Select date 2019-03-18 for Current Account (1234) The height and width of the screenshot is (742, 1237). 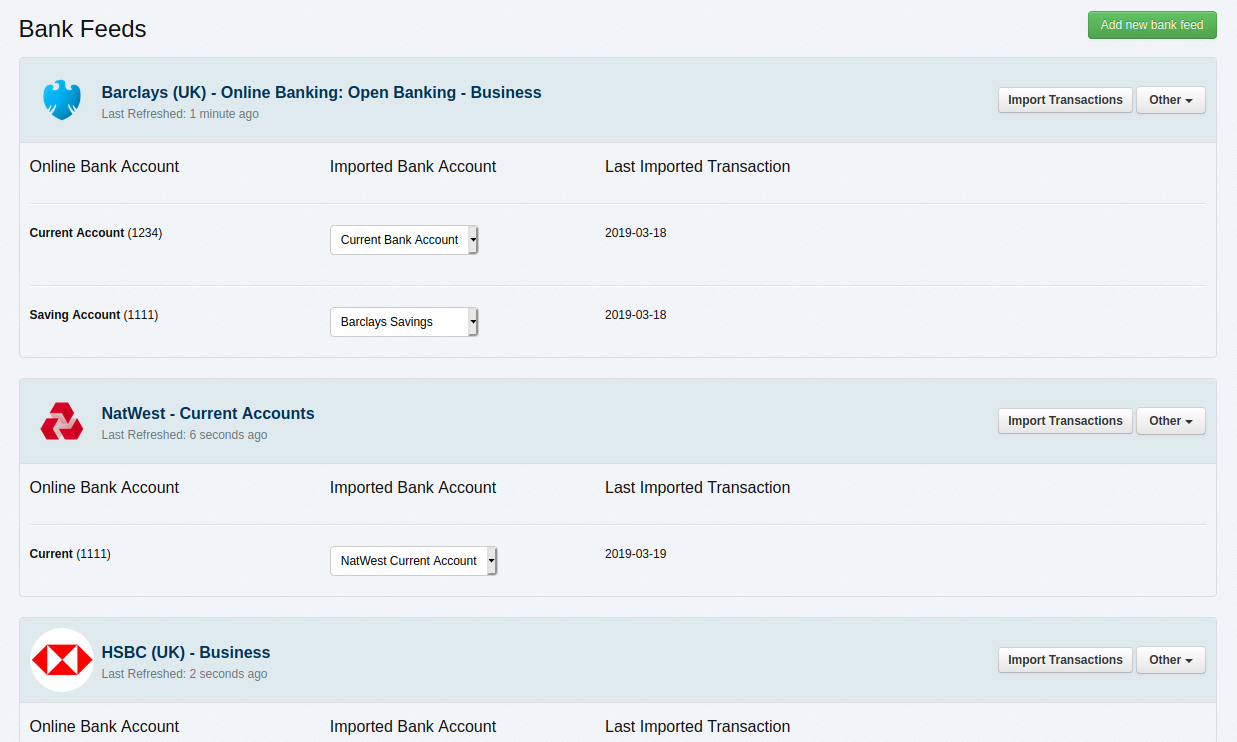[636, 233]
